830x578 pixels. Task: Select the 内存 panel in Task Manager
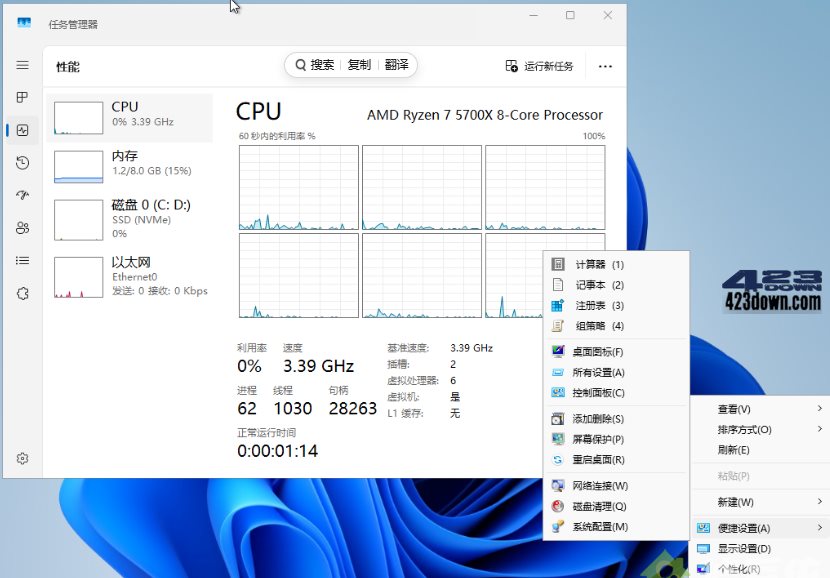[x=130, y=164]
